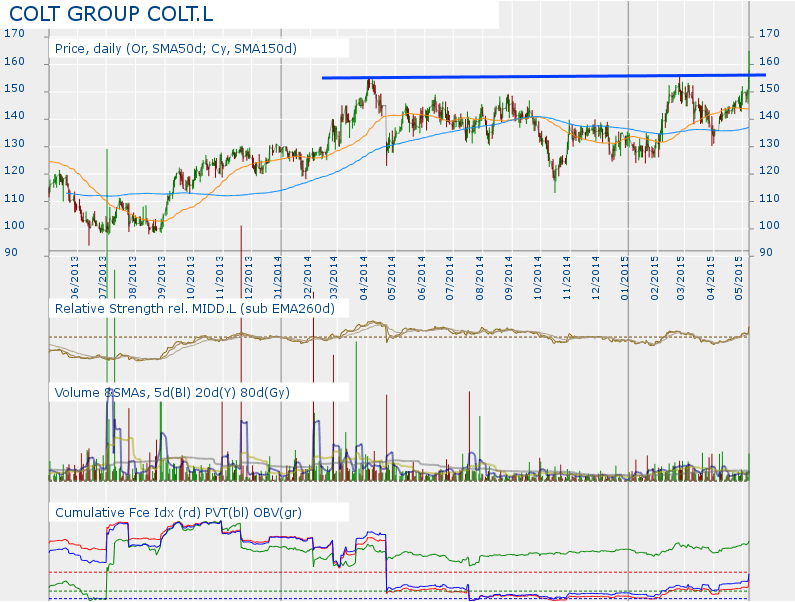Click the right price axis value 160
The width and height of the screenshot is (795, 602).
click(x=769, y=61)
